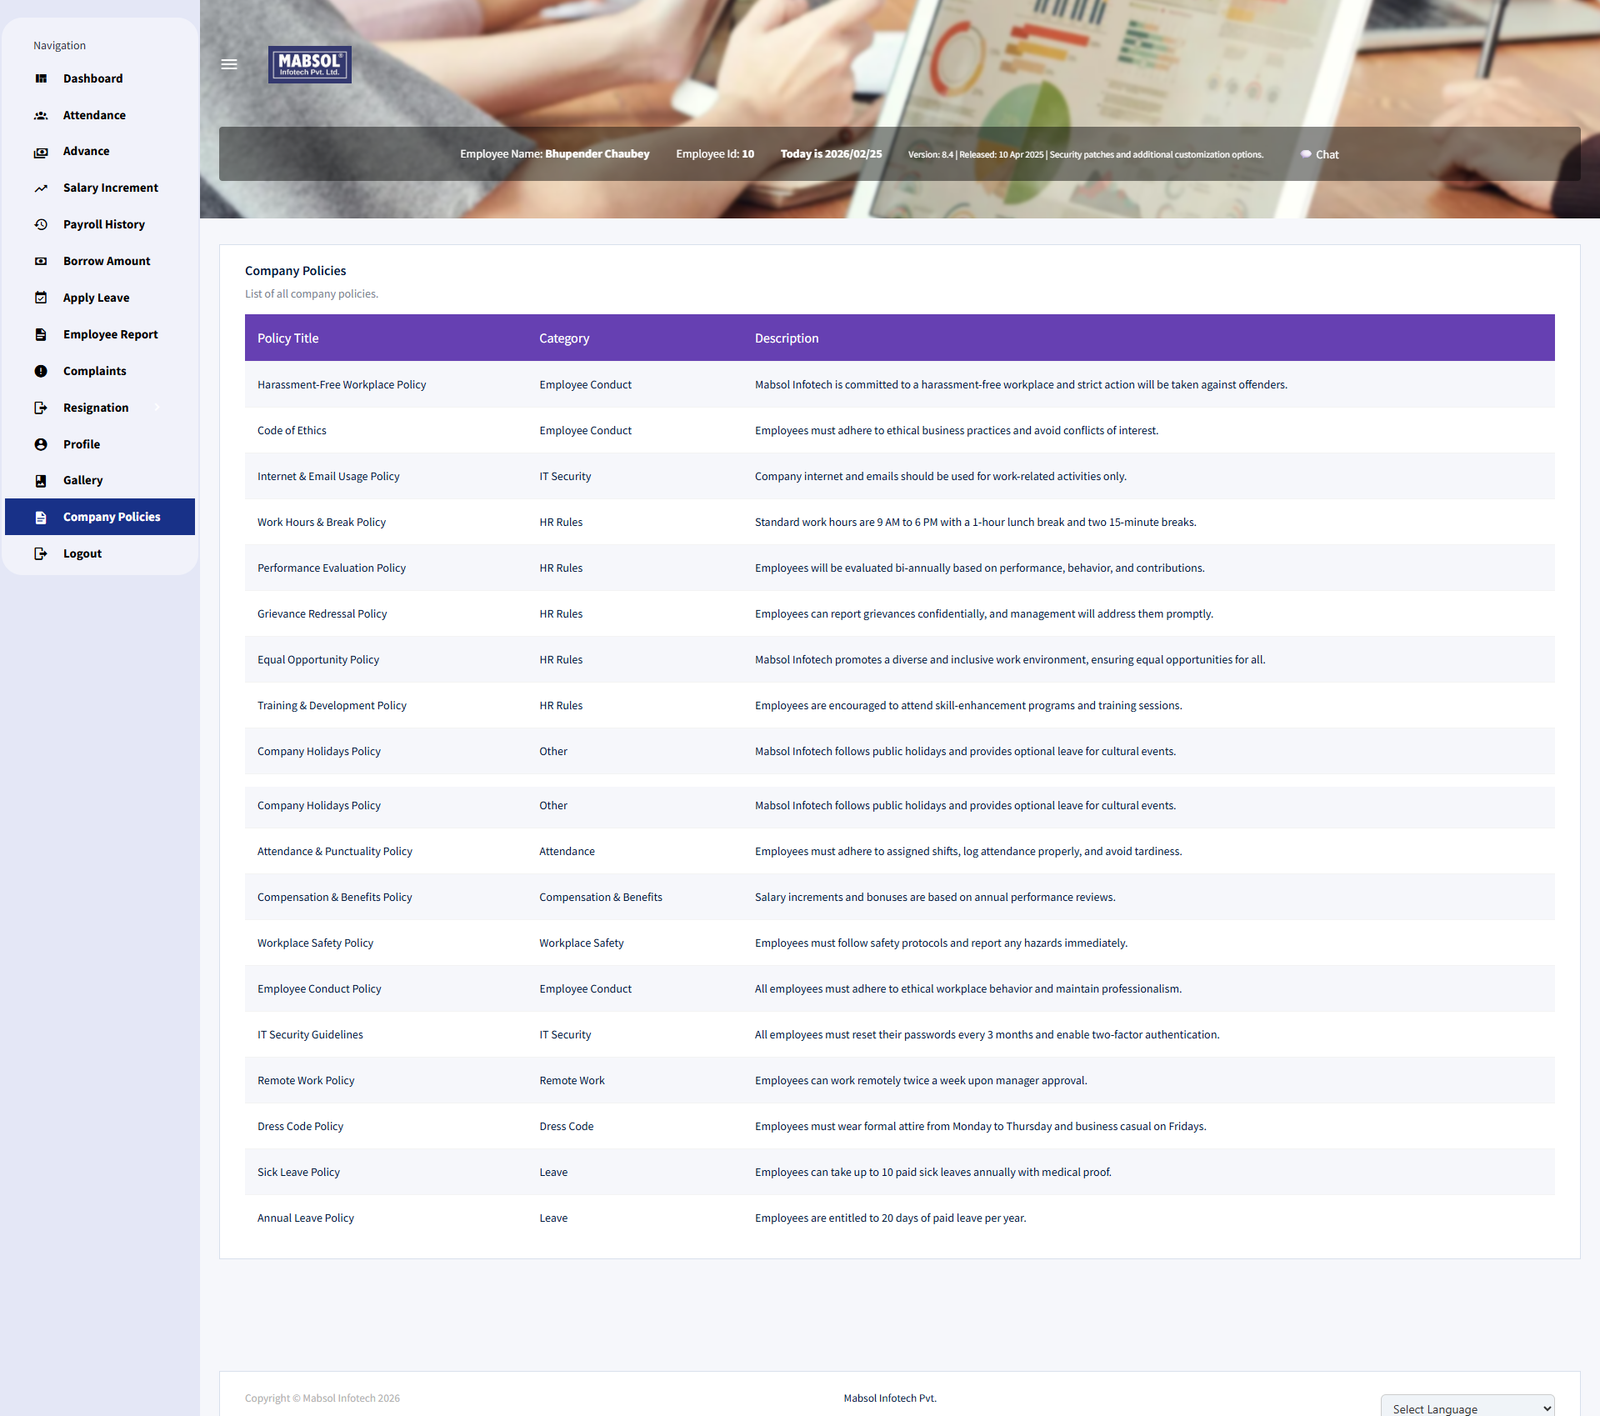Open Advance from the navigation menu
The width and height of the screenshot is (1600, 1416).
tap(86, 152)
